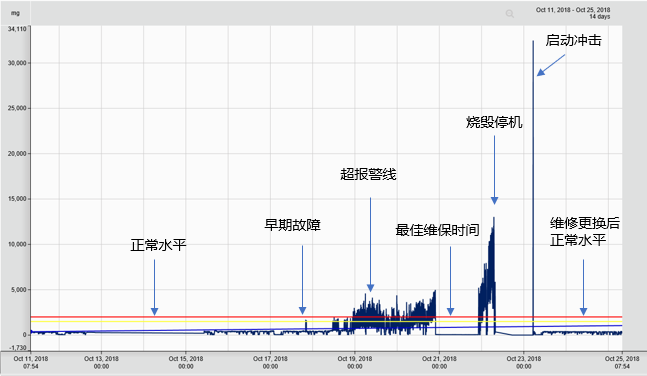This screenshot has height=376, width=647.
Task: Click the Oct 25, 2018 07:54 end label
Action: [x=622, y=362]
